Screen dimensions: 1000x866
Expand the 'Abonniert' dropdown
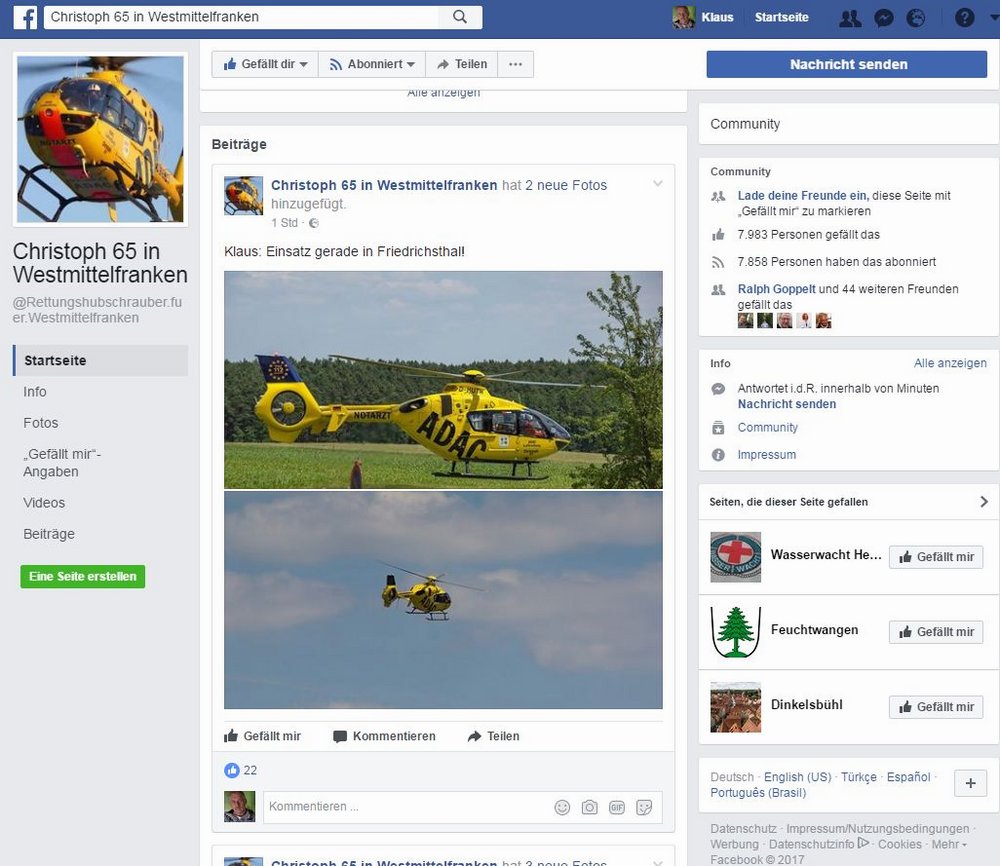click(x=372, y=64)
